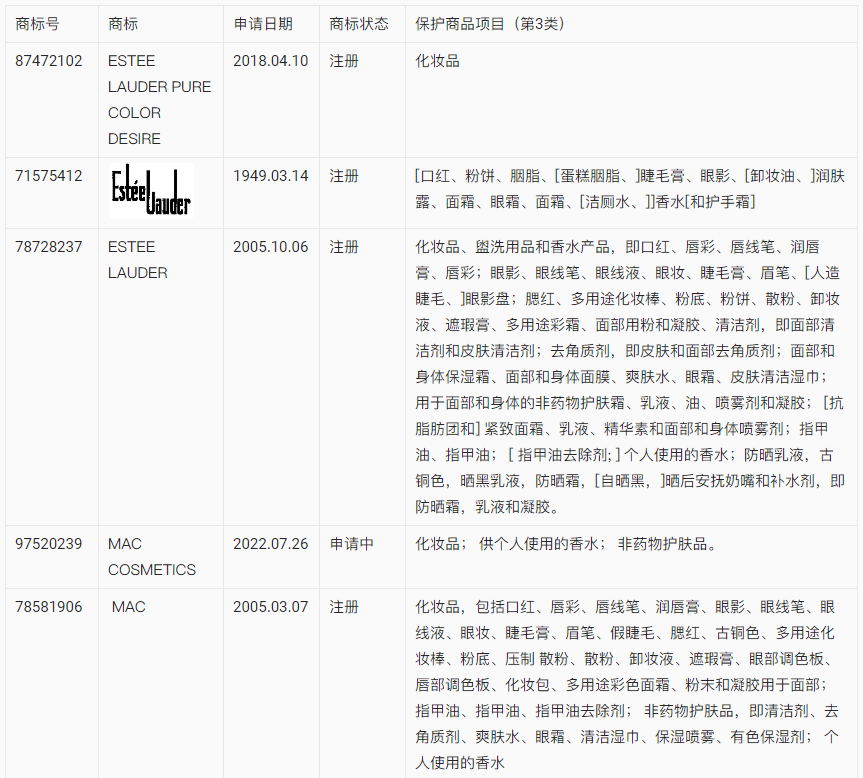Click trademark number 78728237
Image resolution: width=863 pixels, height=778 pixels.
point(48,246)
